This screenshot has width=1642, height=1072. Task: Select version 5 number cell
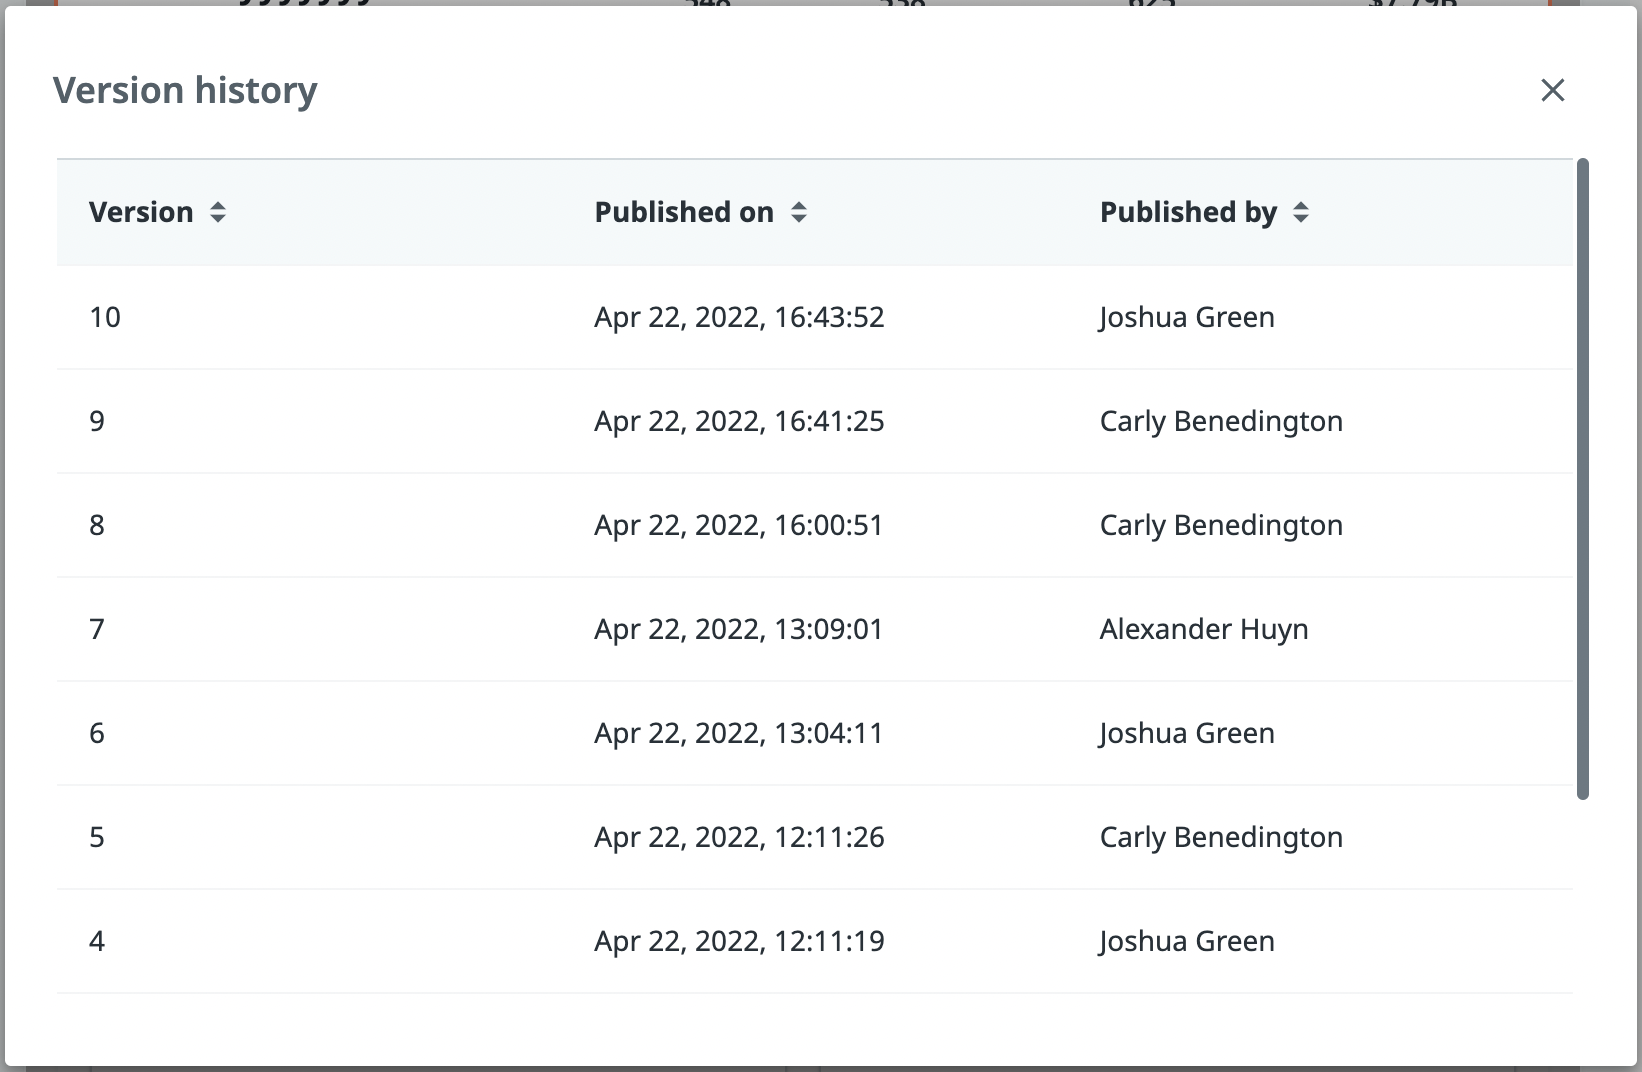click(x=97, y=837)
